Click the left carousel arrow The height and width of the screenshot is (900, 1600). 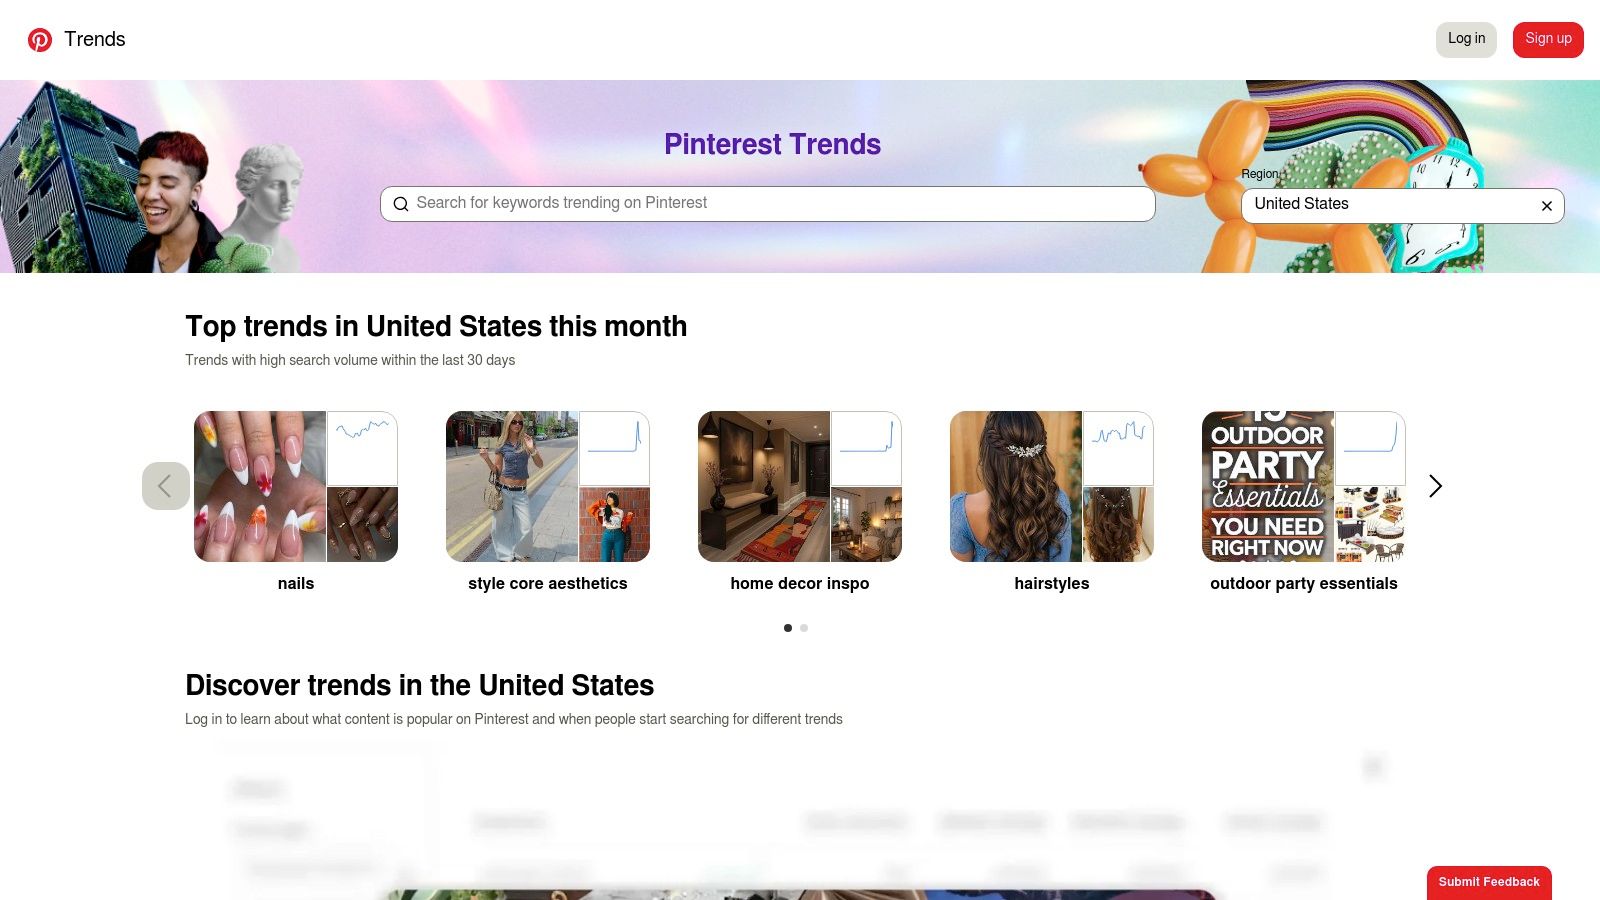tap(166, 486)
